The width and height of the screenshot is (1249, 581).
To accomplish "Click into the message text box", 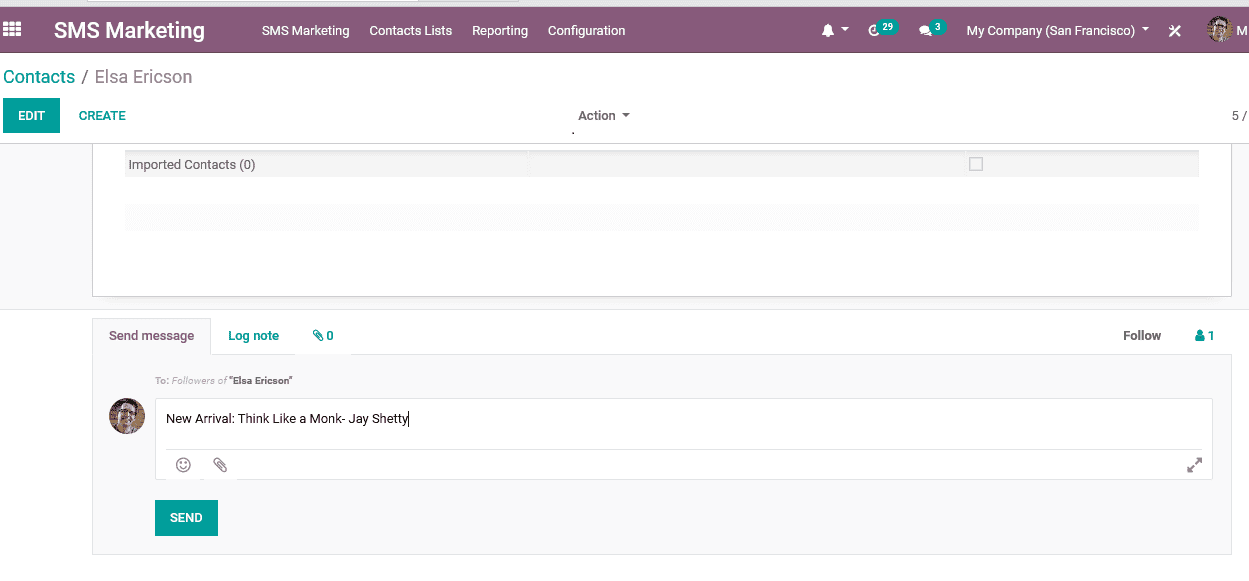I will coord(683,423).
